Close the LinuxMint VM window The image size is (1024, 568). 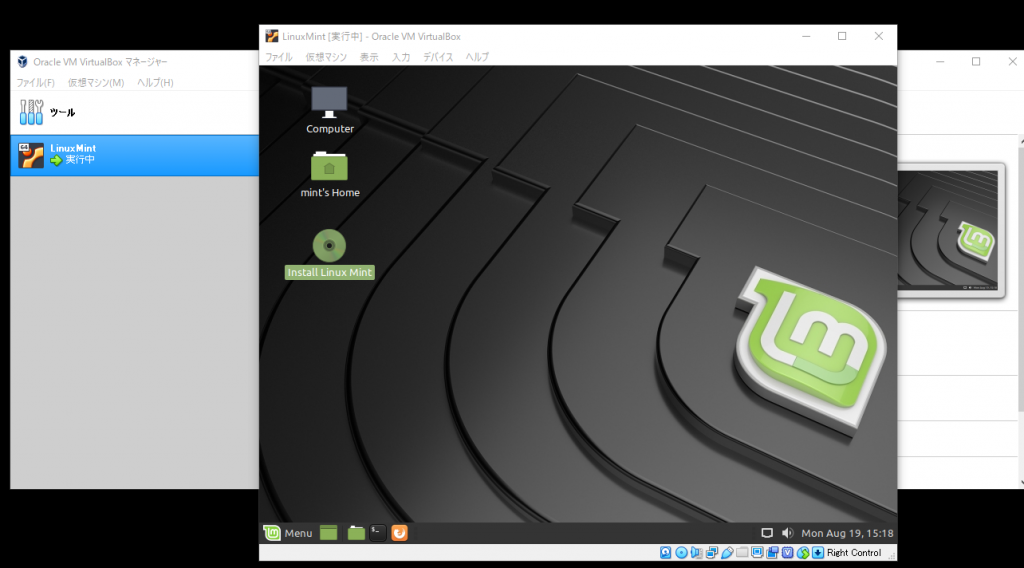[878, 37]
